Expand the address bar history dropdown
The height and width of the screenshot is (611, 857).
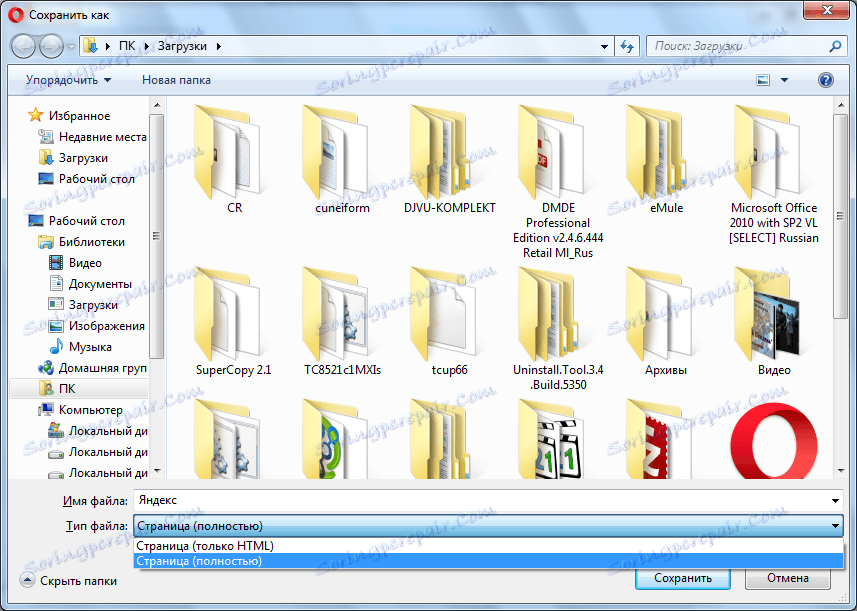pos(604,46)
